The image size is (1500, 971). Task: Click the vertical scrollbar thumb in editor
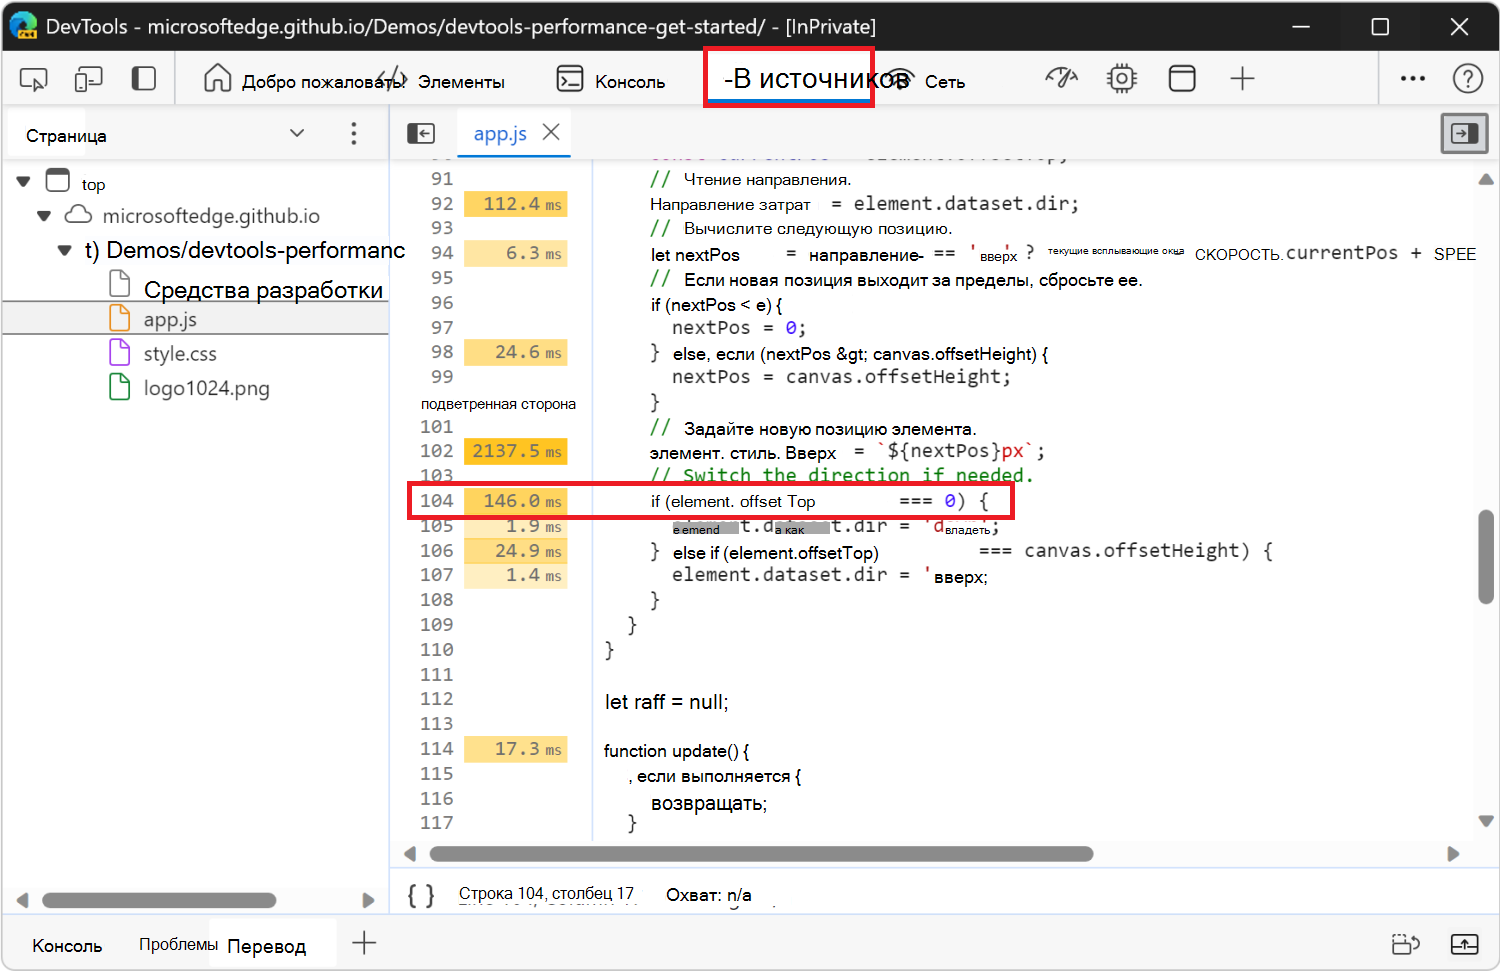(x=1486, y=557)
